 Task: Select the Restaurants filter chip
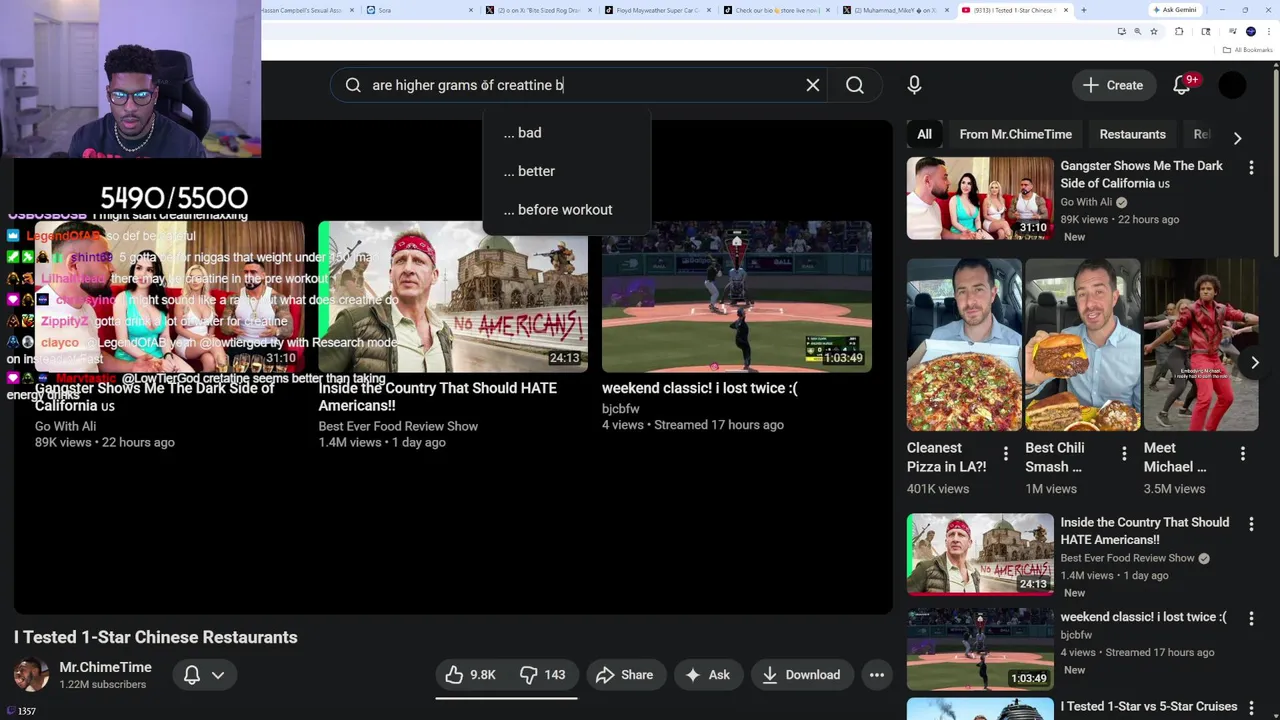[x=1132, y=134]
